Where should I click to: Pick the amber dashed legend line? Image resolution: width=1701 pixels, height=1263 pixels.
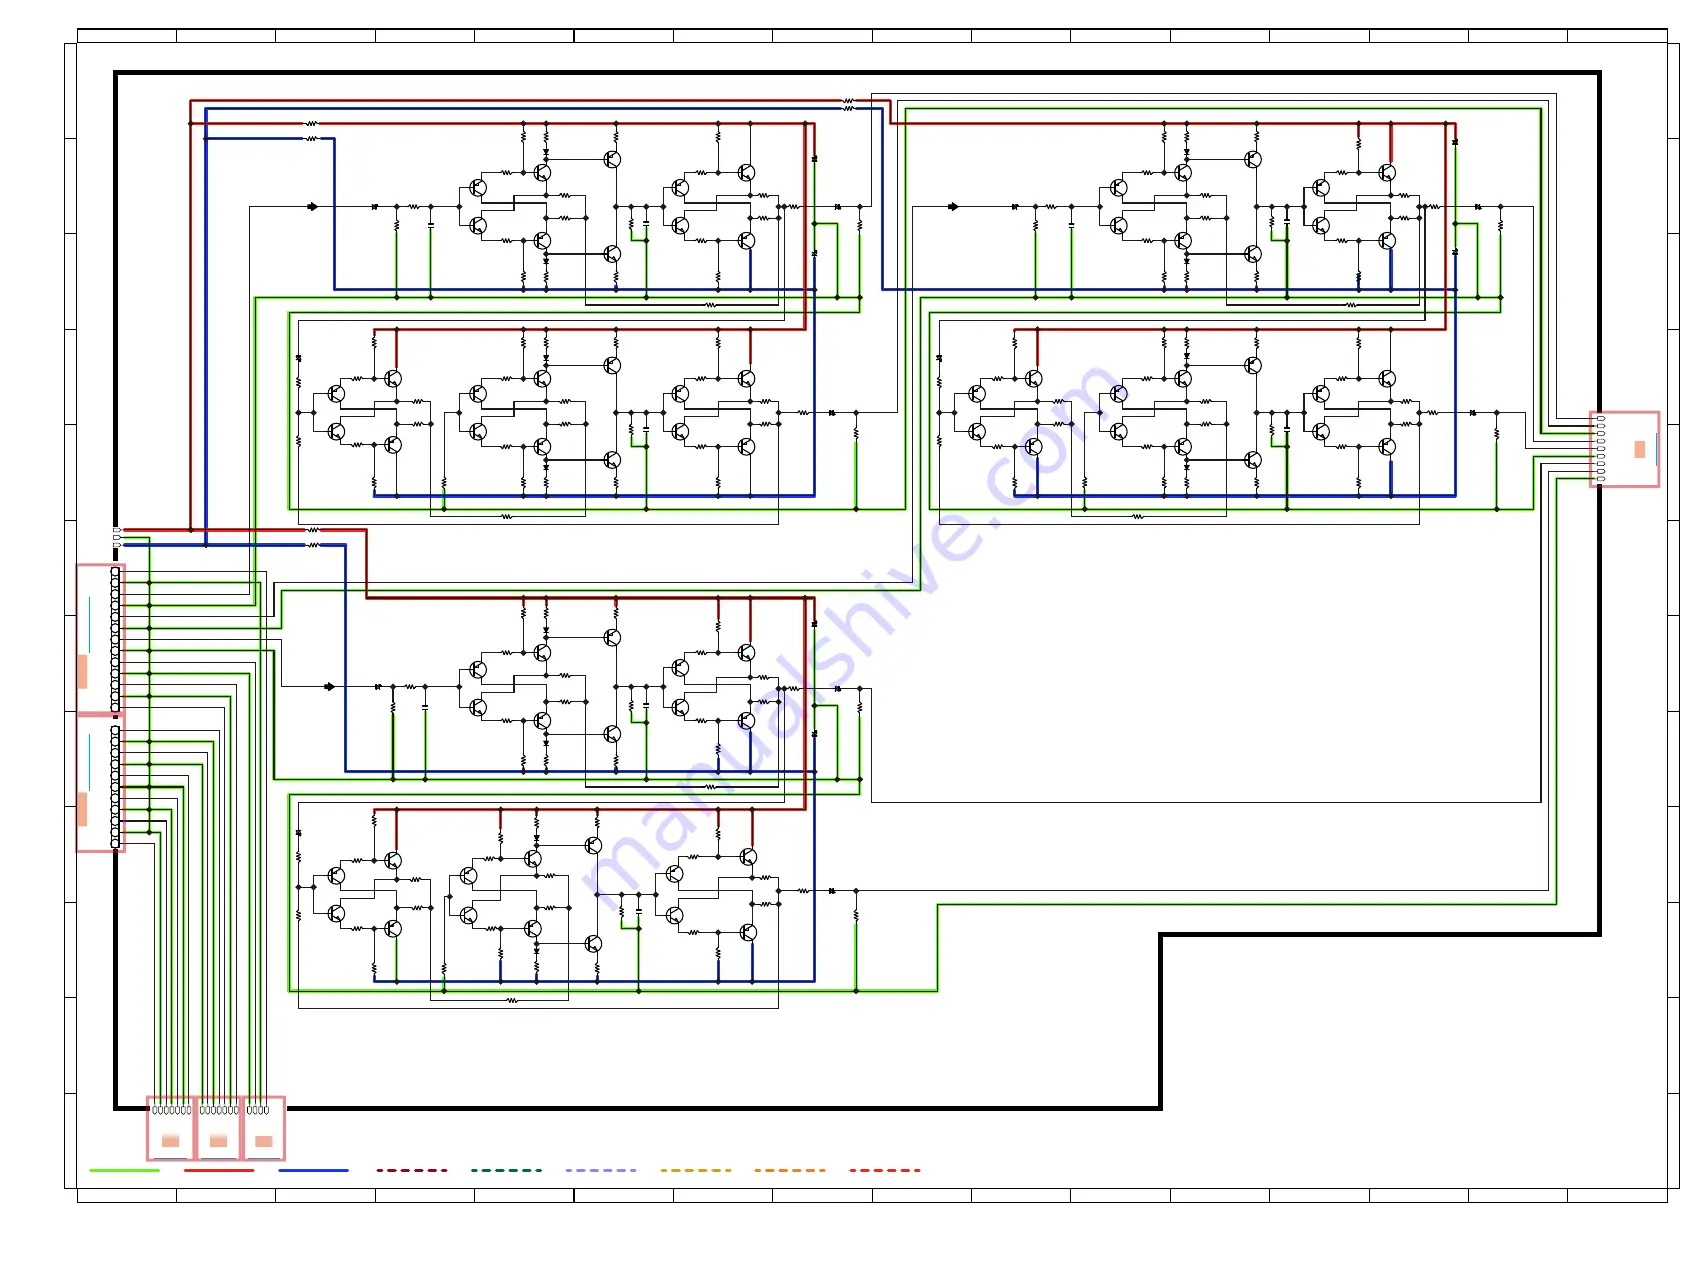click(x=695, y=1170)
